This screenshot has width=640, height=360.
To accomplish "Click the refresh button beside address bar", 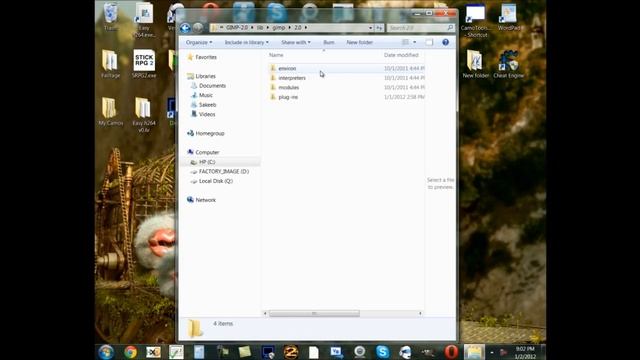I will pyautogui.click(x=379, y=28).
